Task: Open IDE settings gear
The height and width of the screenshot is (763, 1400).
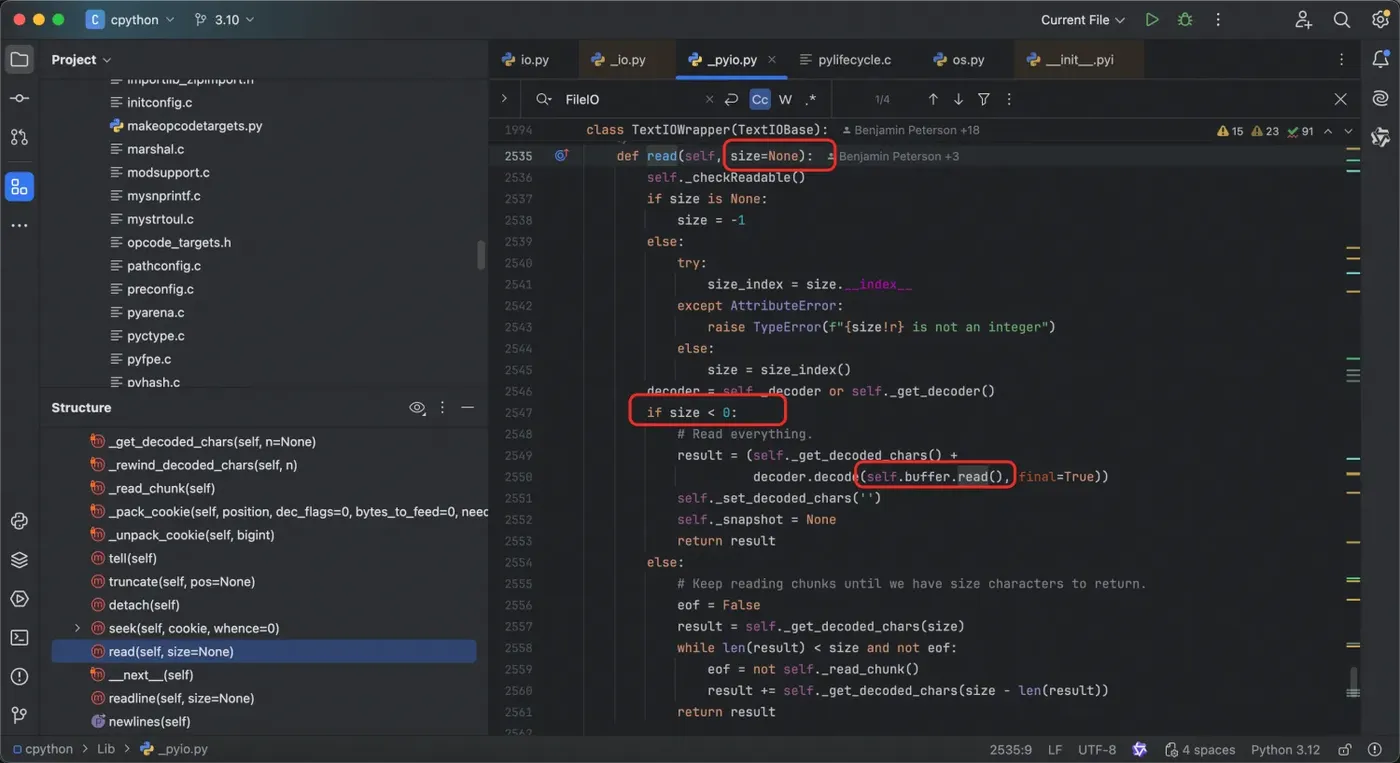Action: pyautogui.click(x=1379, y=20)
